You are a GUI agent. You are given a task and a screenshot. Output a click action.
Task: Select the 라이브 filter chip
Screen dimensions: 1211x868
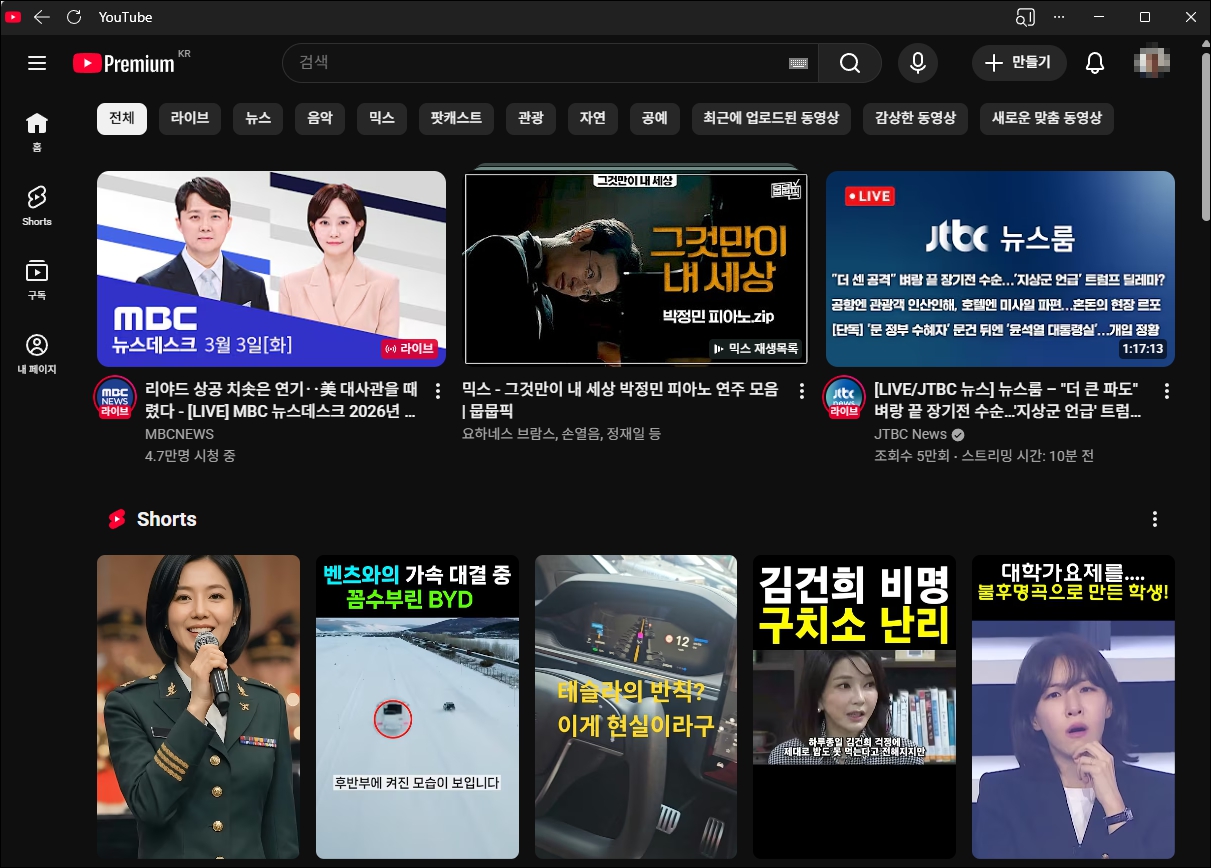pos(189,118)
